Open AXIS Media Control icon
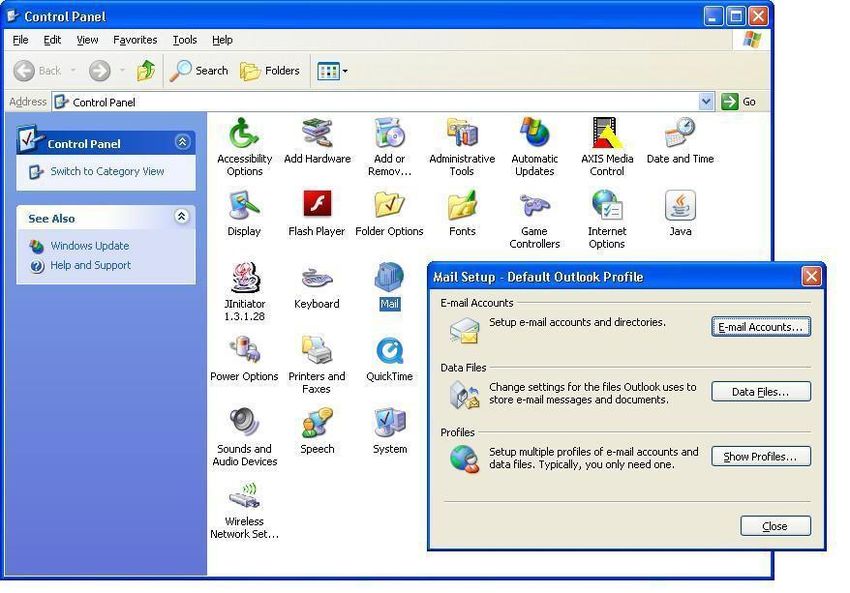This screenshot has height=593, width=850. pyautogui.click(x=607, y=146)
